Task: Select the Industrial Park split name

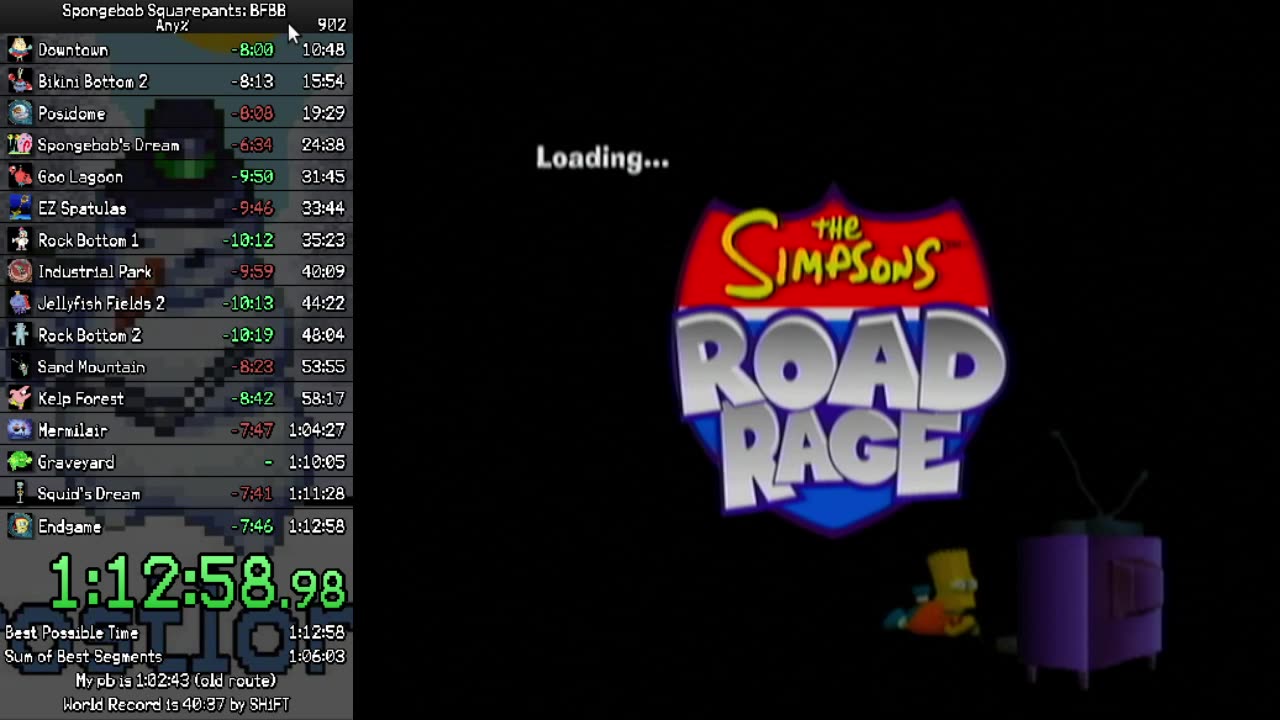Action: click(x=95, y=272)
